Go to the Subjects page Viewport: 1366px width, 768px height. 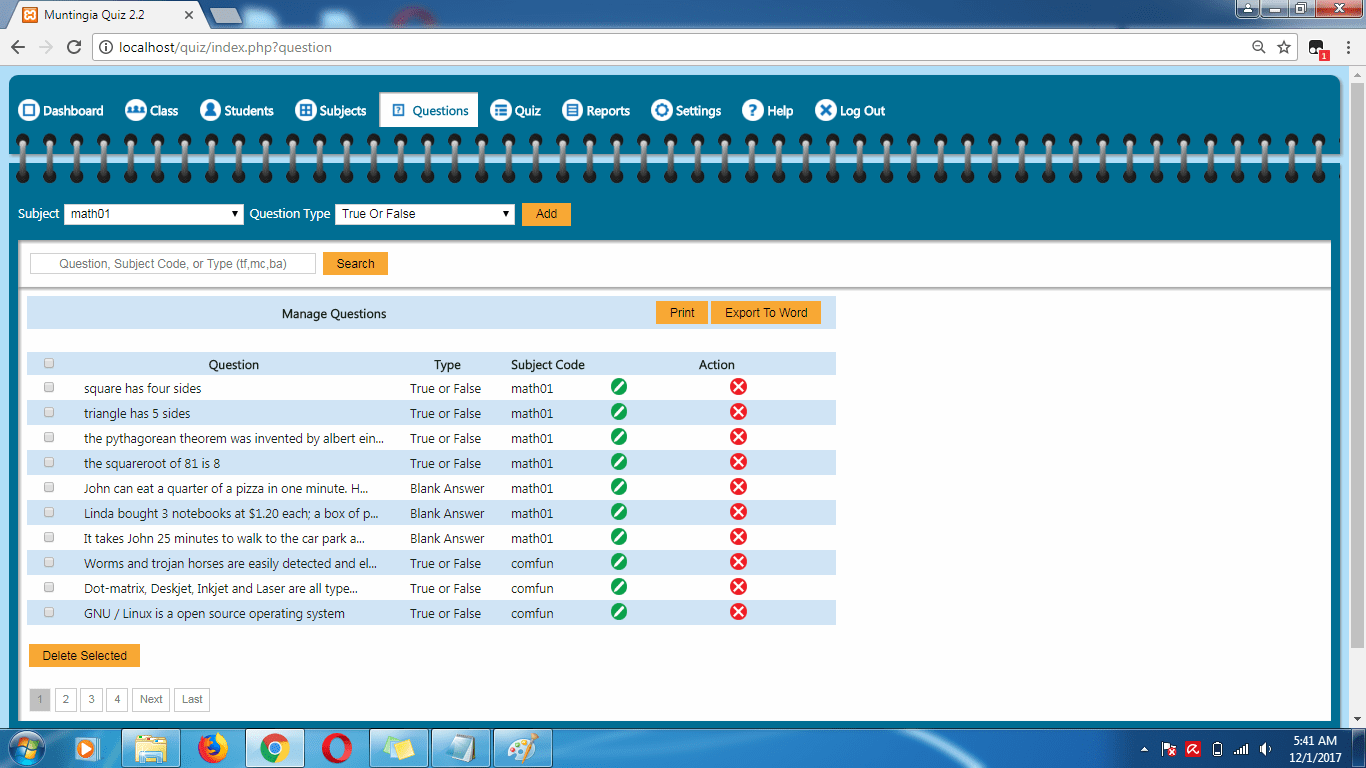click(x=331, y=110)
